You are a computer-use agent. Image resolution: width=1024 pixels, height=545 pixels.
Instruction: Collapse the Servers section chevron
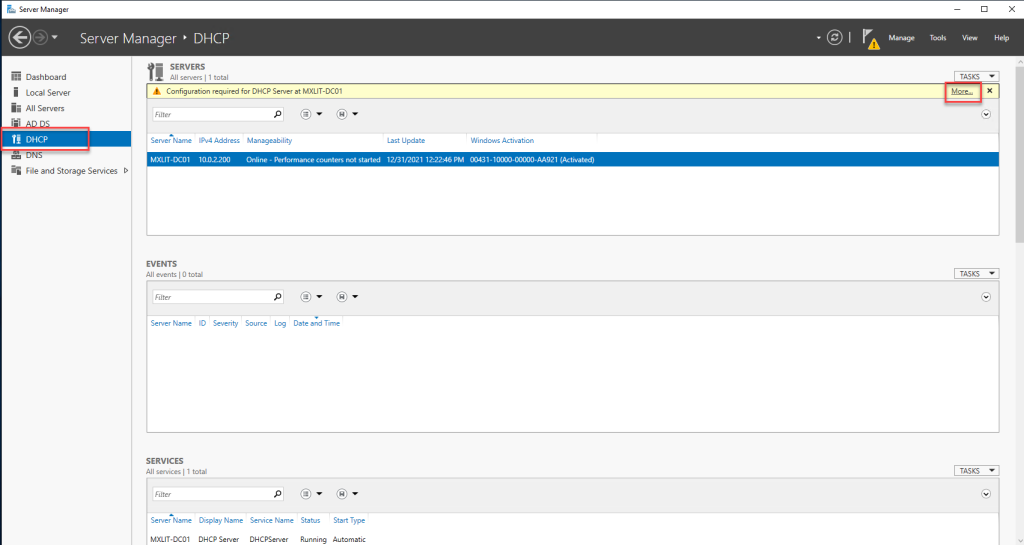pyautogui.click(x=986, y=114)
